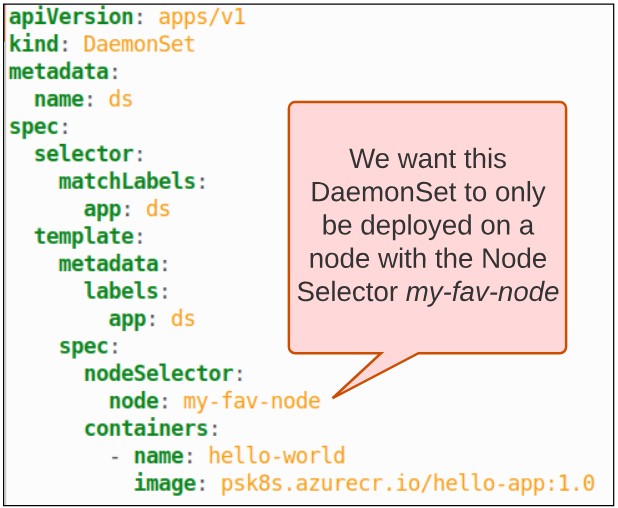This screenshot has width=618, height=508.
Task: Click the ds value under matchLabels
Action: [x=158, y=209]
